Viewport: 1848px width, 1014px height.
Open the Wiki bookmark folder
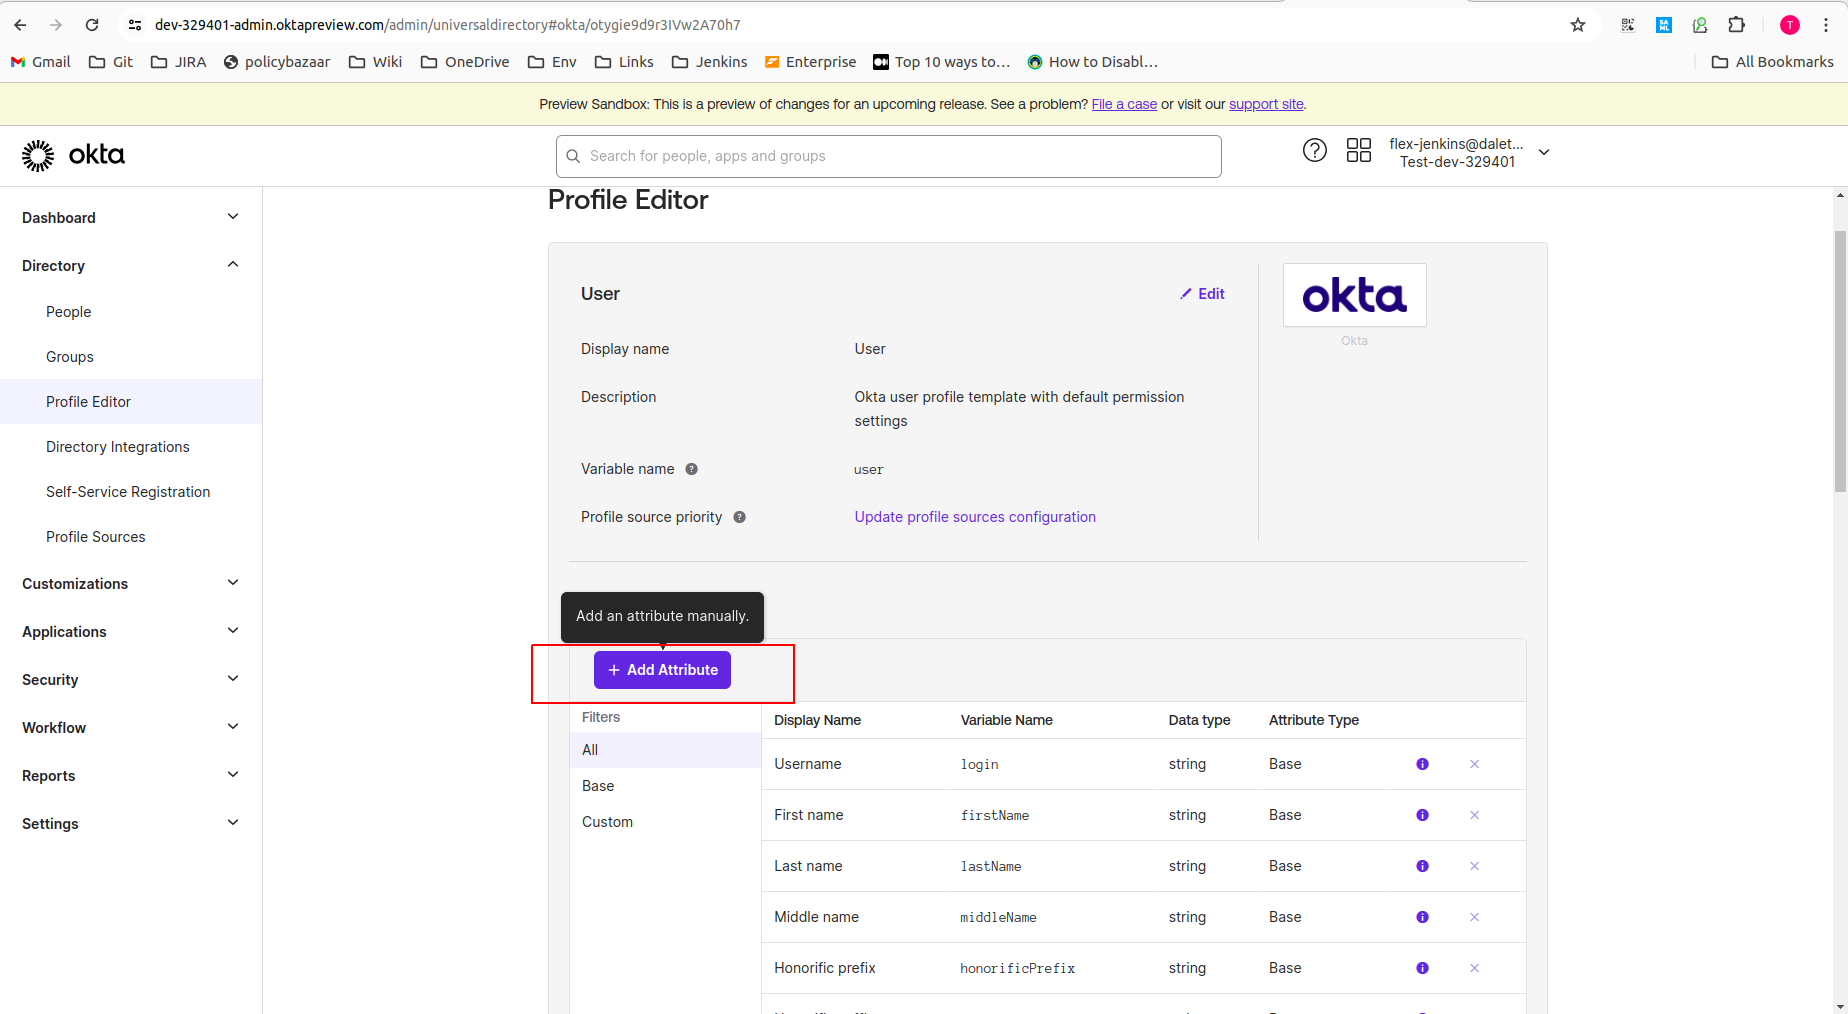(x=375, y=62)
